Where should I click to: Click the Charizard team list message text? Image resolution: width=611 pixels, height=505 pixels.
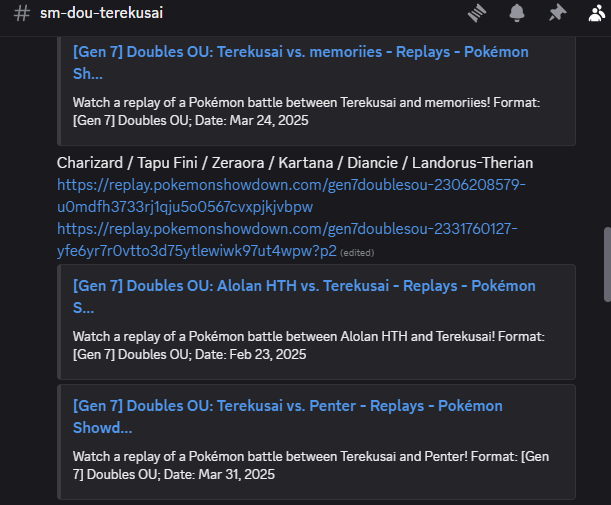295,163
